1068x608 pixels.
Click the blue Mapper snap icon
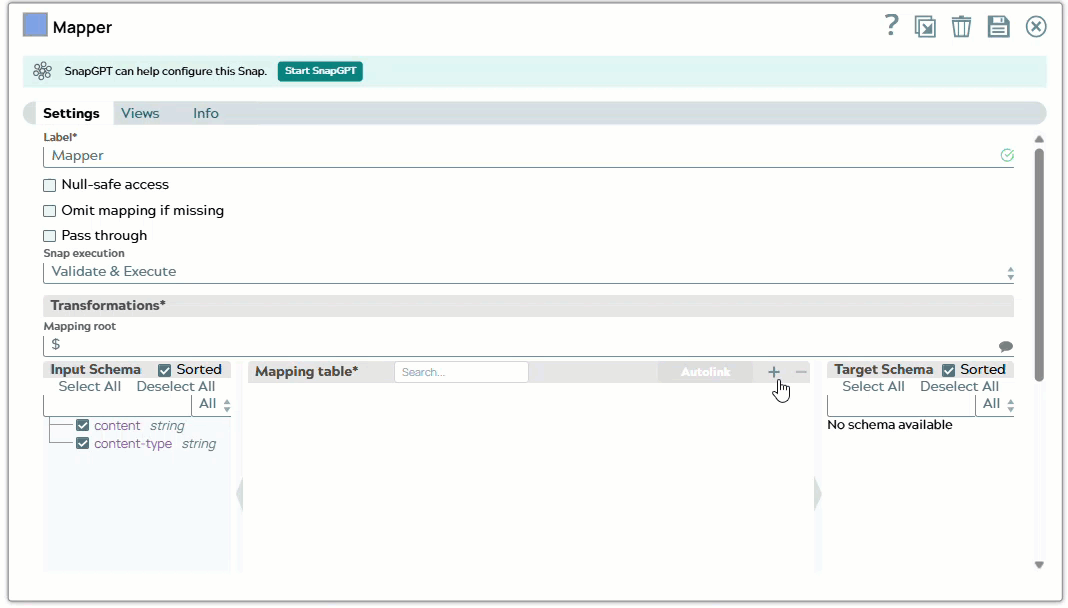[35, 25]
